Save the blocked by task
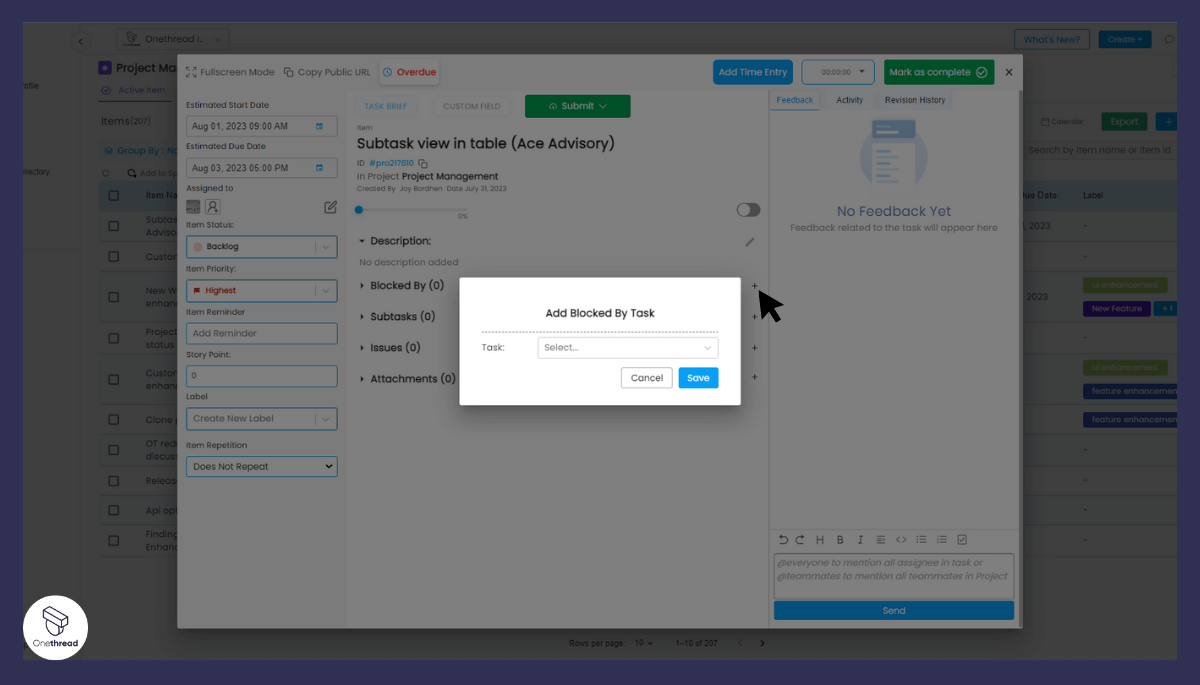This screenshot has width=1200, height=685. pos(698,378)
